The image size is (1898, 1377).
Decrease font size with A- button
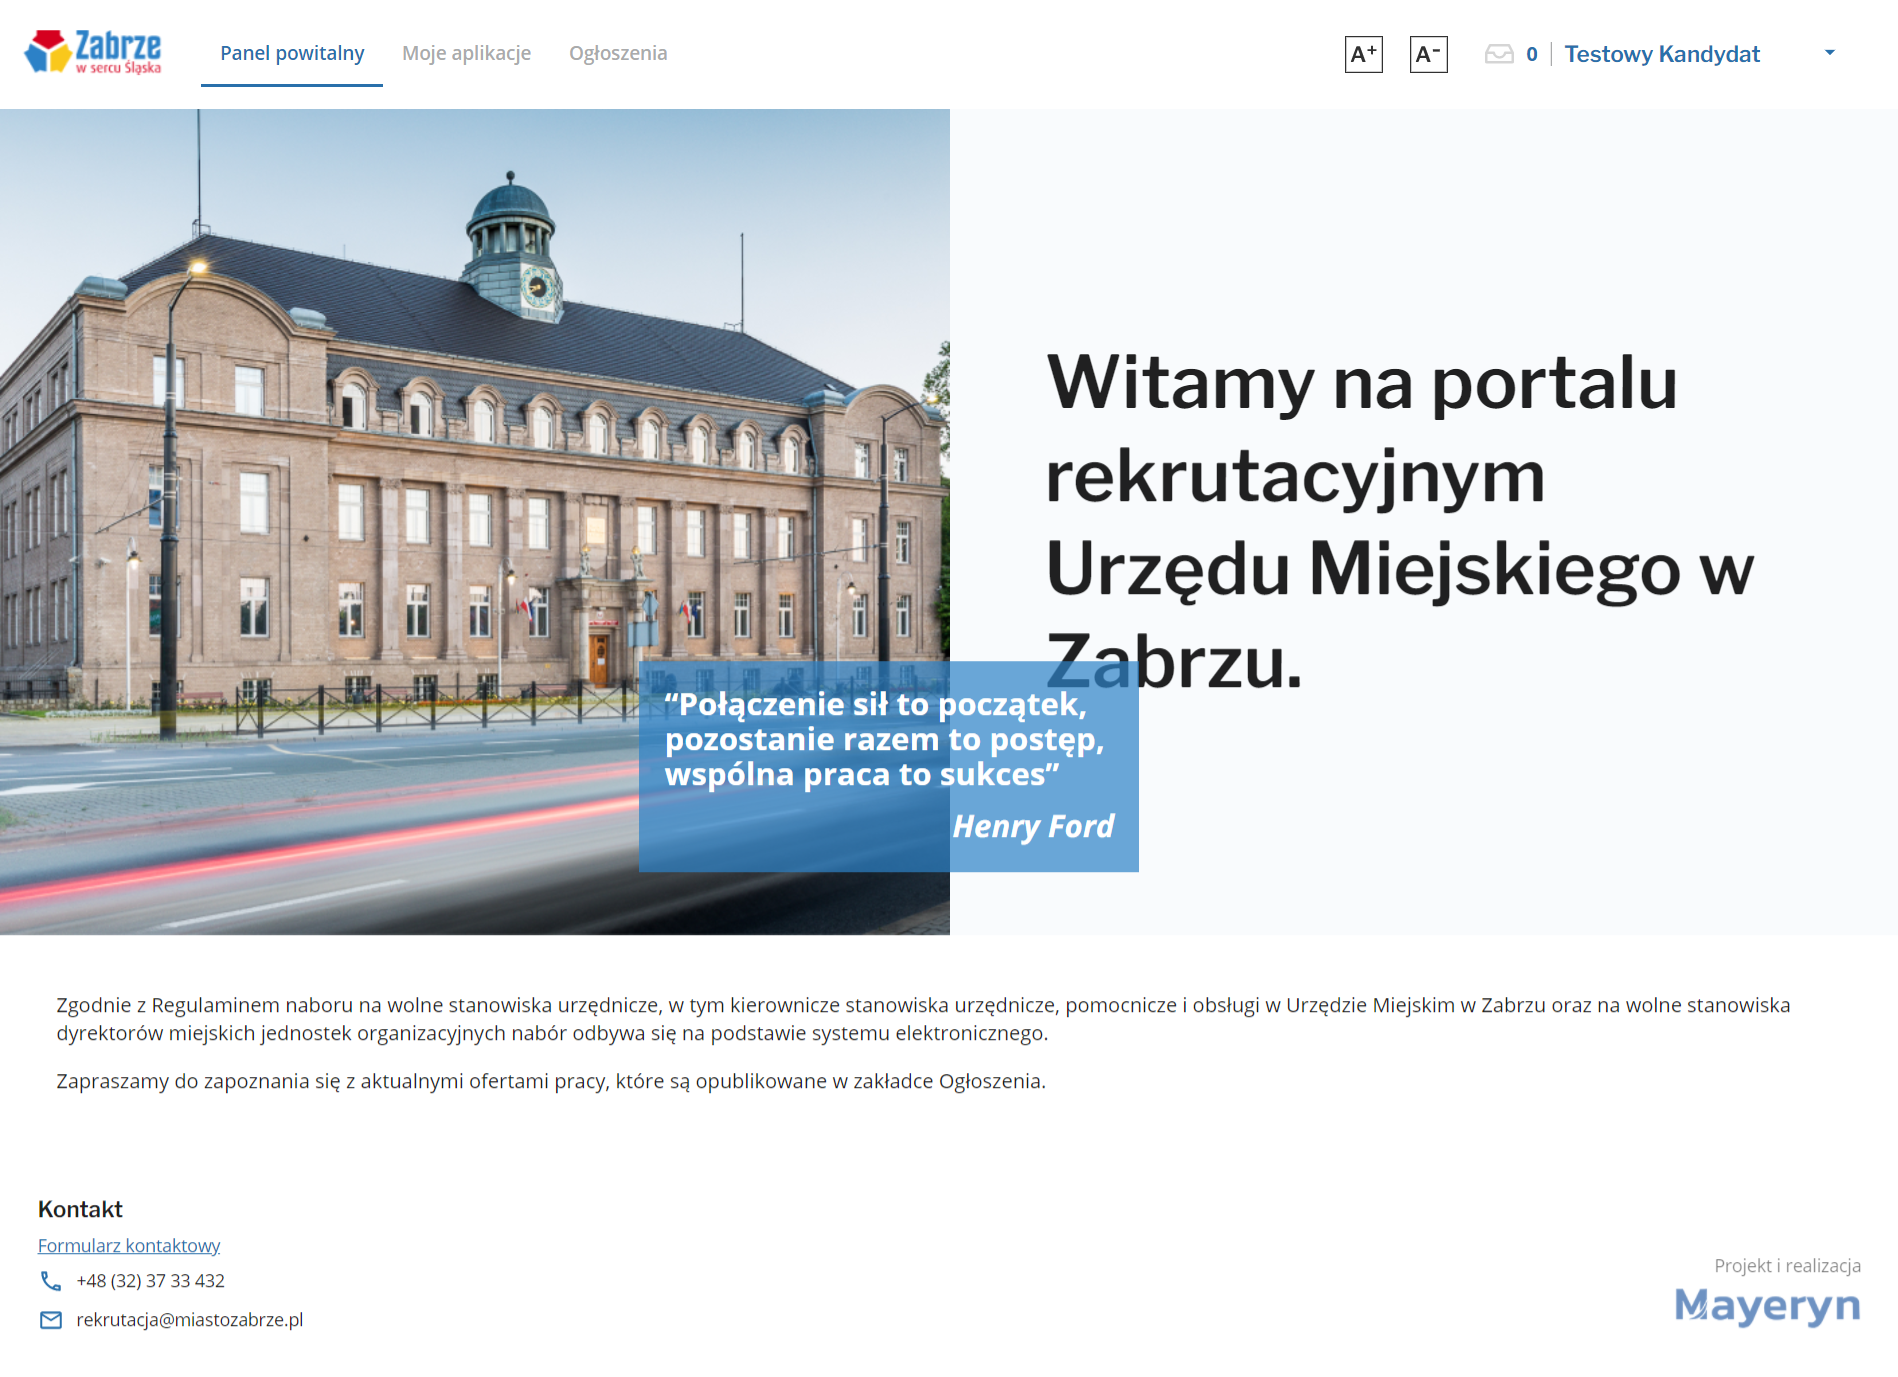(x=1428, y=54)
